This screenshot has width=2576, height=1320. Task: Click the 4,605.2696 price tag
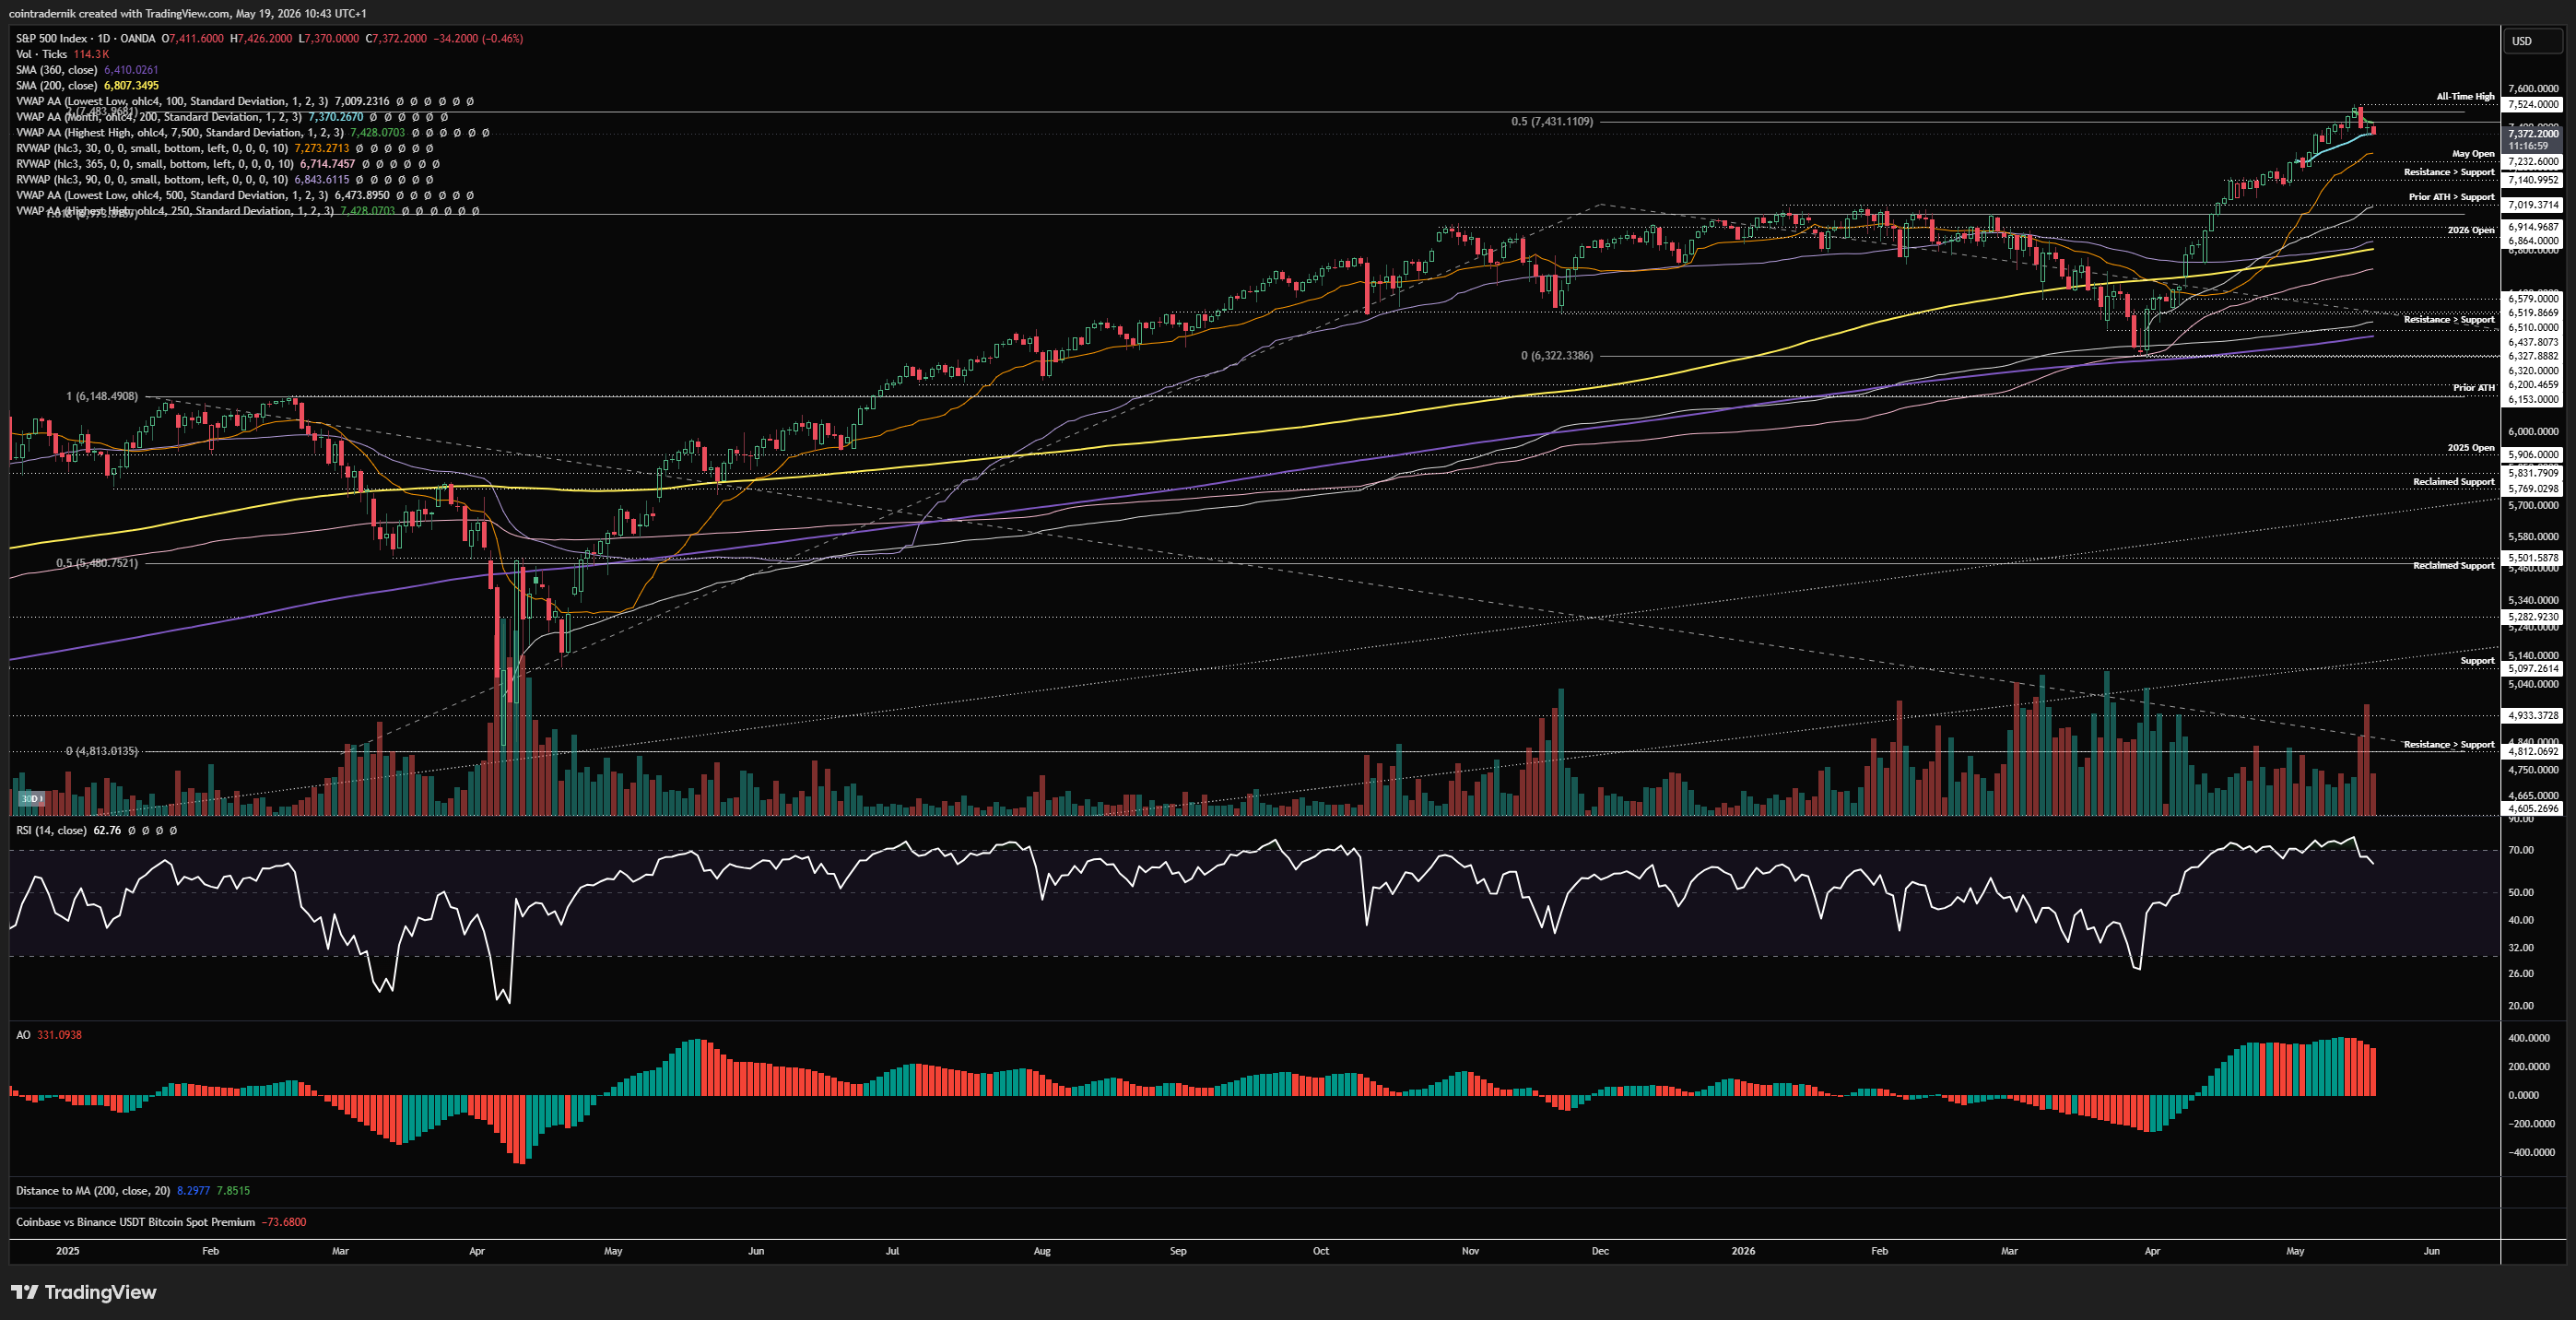pyautogui.click(x=2533, y=808)
